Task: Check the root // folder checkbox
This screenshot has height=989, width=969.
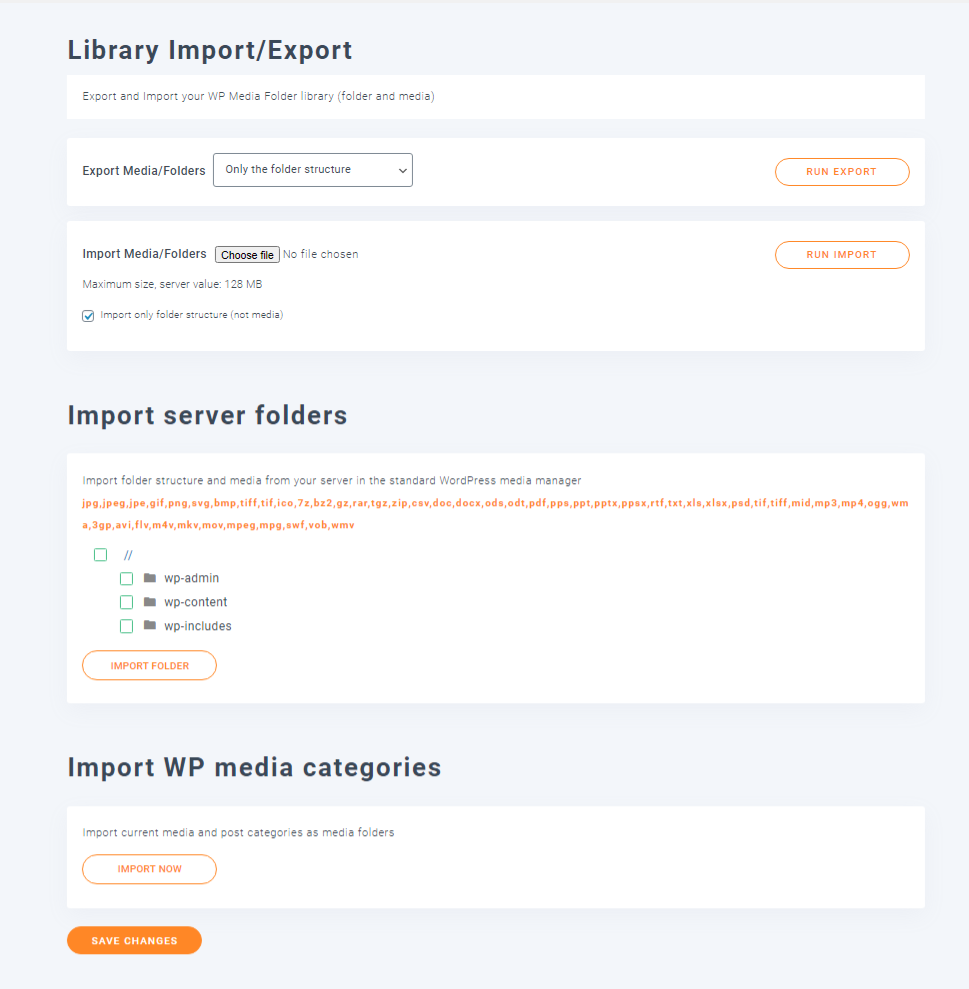Action: point(100,554)
